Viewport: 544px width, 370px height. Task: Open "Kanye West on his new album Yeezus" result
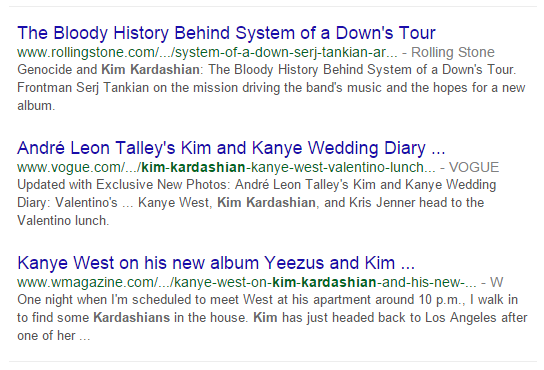[x=216, y=263]
